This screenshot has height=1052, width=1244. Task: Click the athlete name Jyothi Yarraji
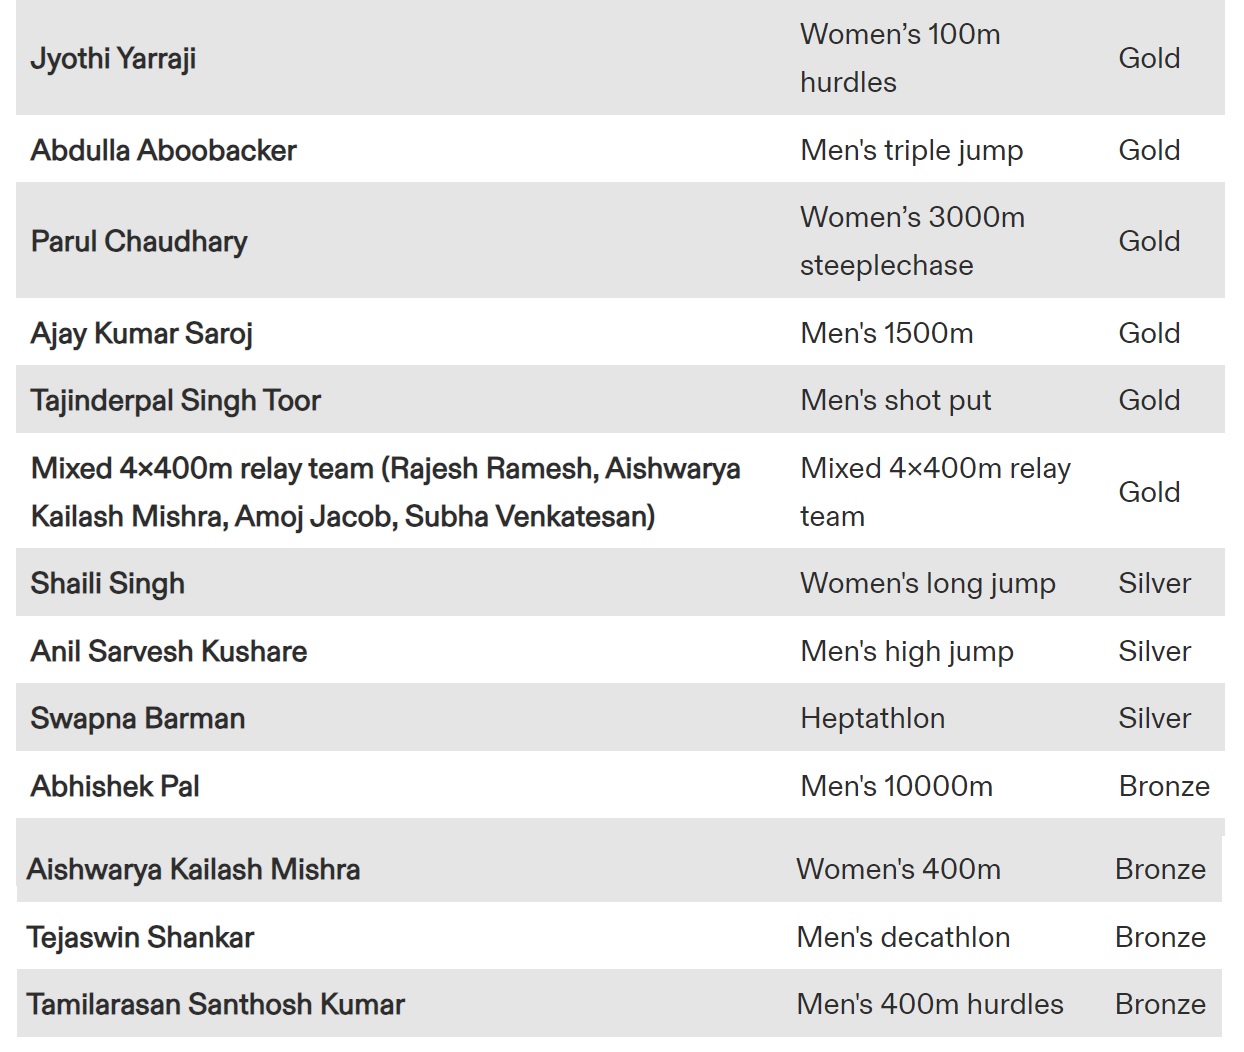(x=113, y=58)
